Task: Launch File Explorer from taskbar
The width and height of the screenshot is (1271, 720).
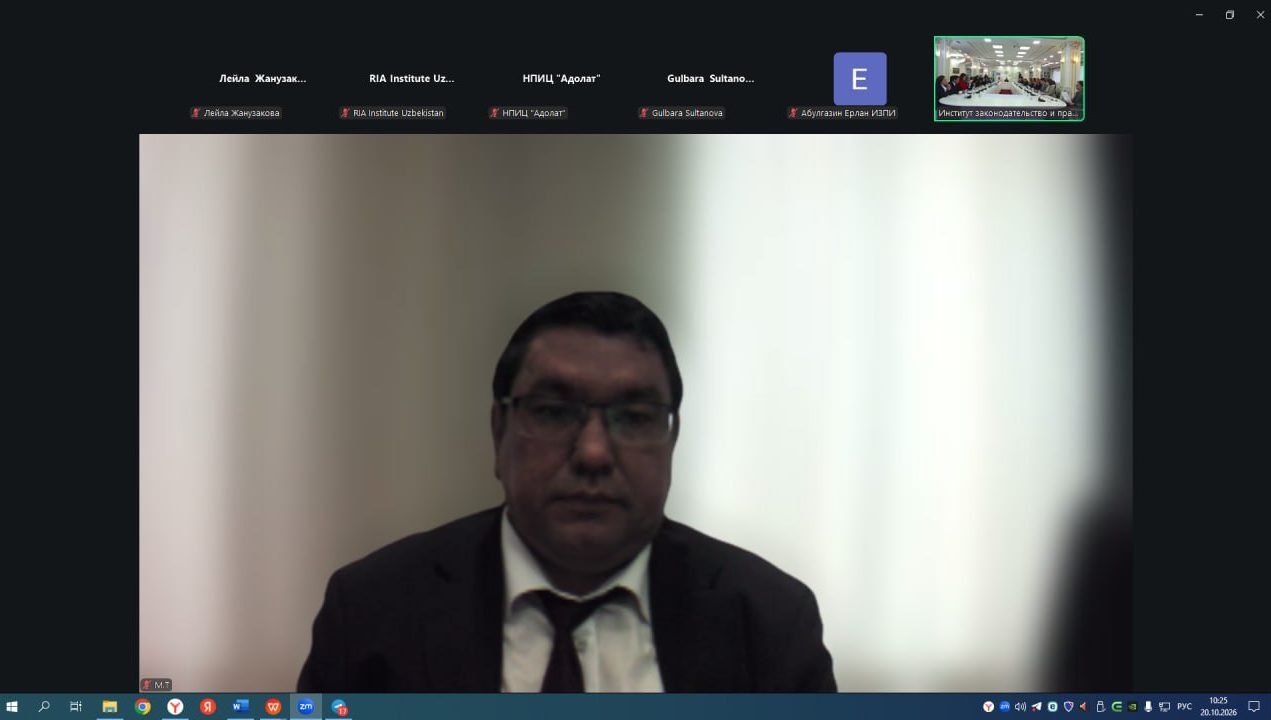Action: click(x=110, y=706)
